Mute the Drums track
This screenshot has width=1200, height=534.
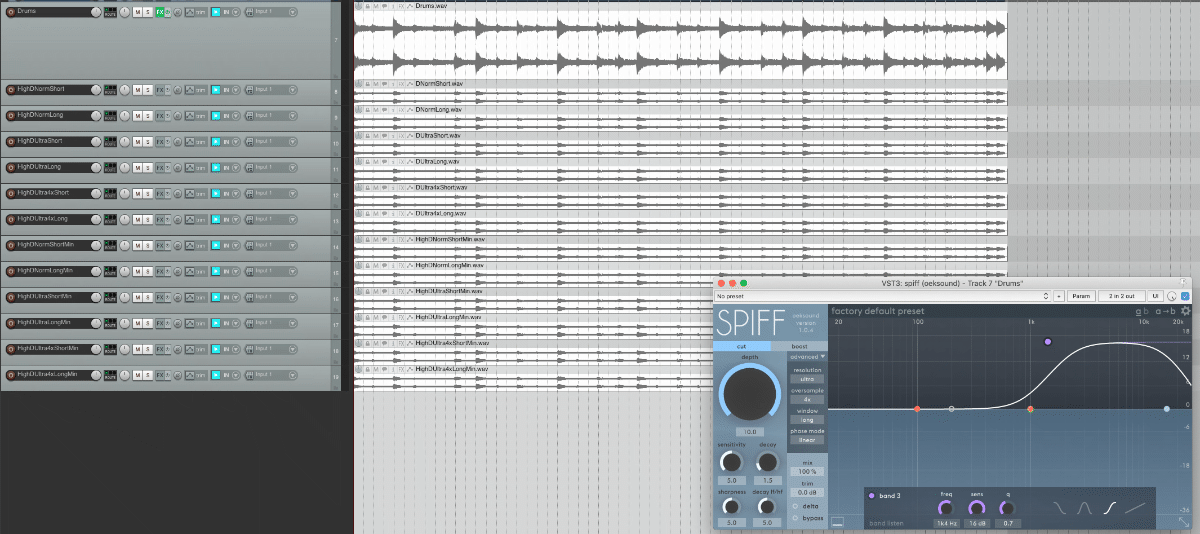tap(137, 12)
